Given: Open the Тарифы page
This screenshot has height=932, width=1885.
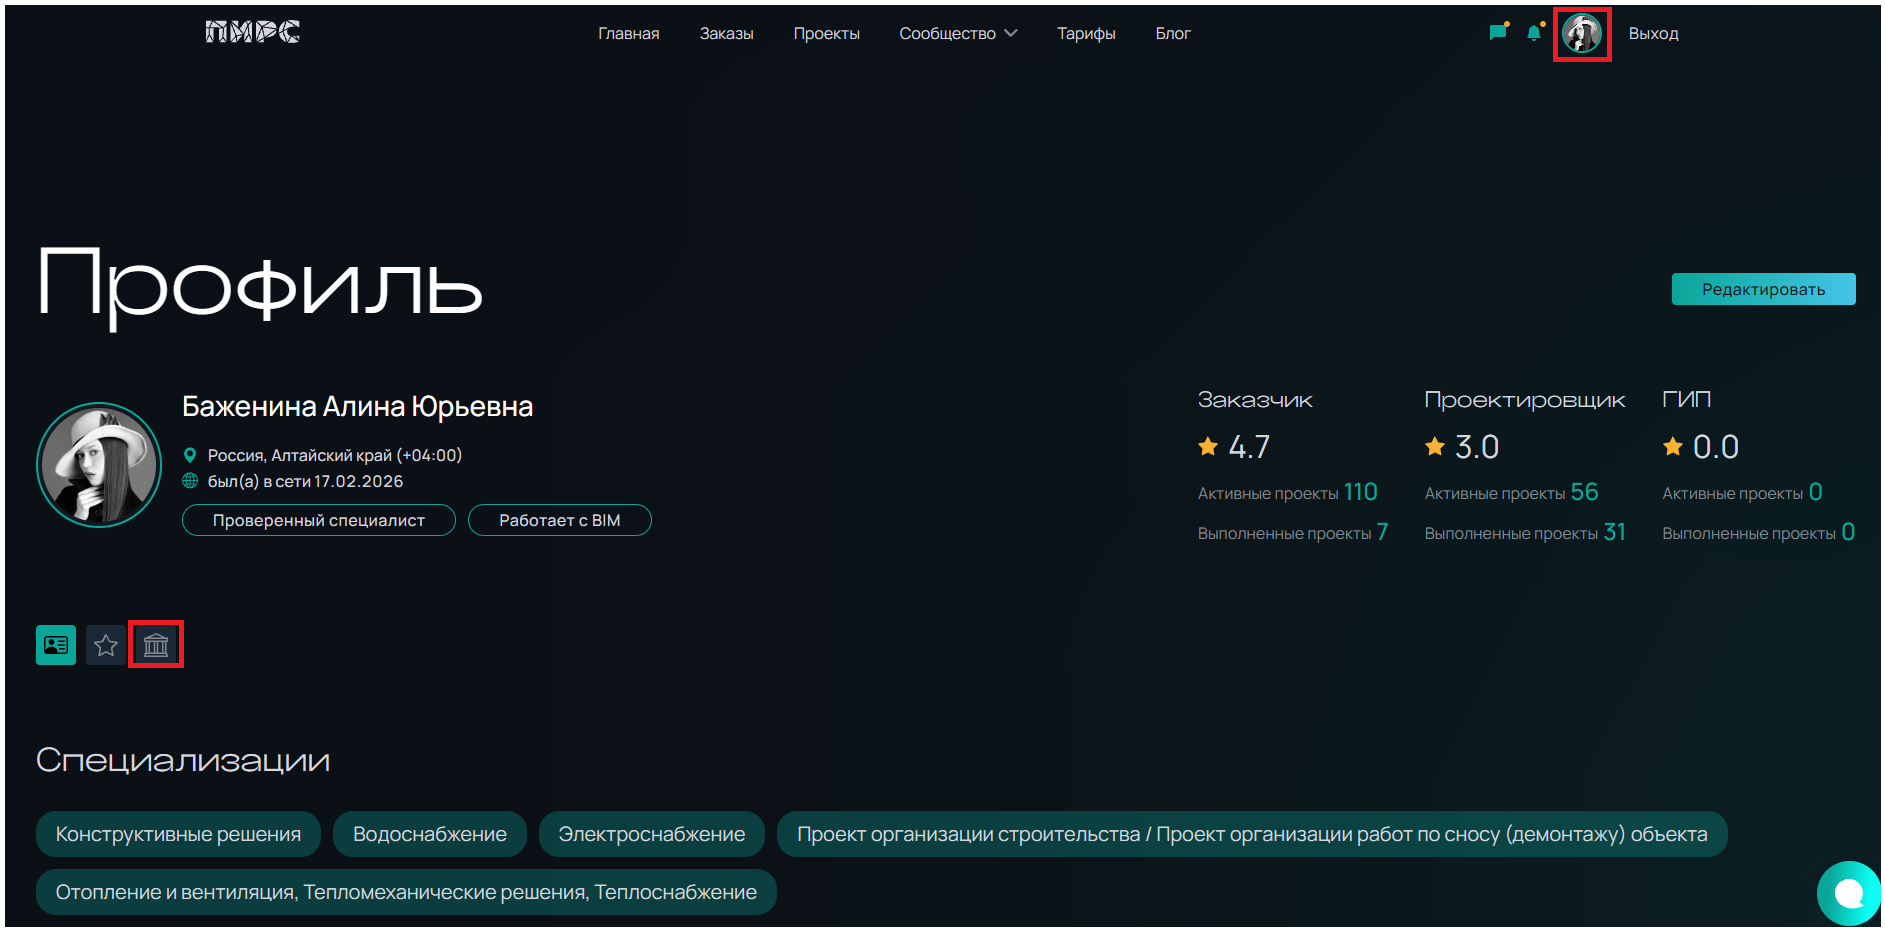Looking at the screenshot, I should (x=1086, y=33).
